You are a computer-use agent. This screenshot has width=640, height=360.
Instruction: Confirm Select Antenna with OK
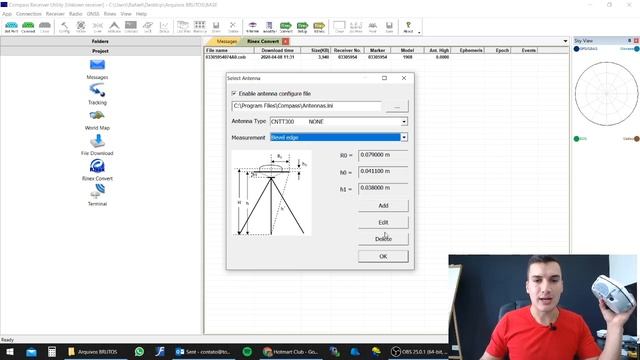pyautogui.click(x=383, y=256)
